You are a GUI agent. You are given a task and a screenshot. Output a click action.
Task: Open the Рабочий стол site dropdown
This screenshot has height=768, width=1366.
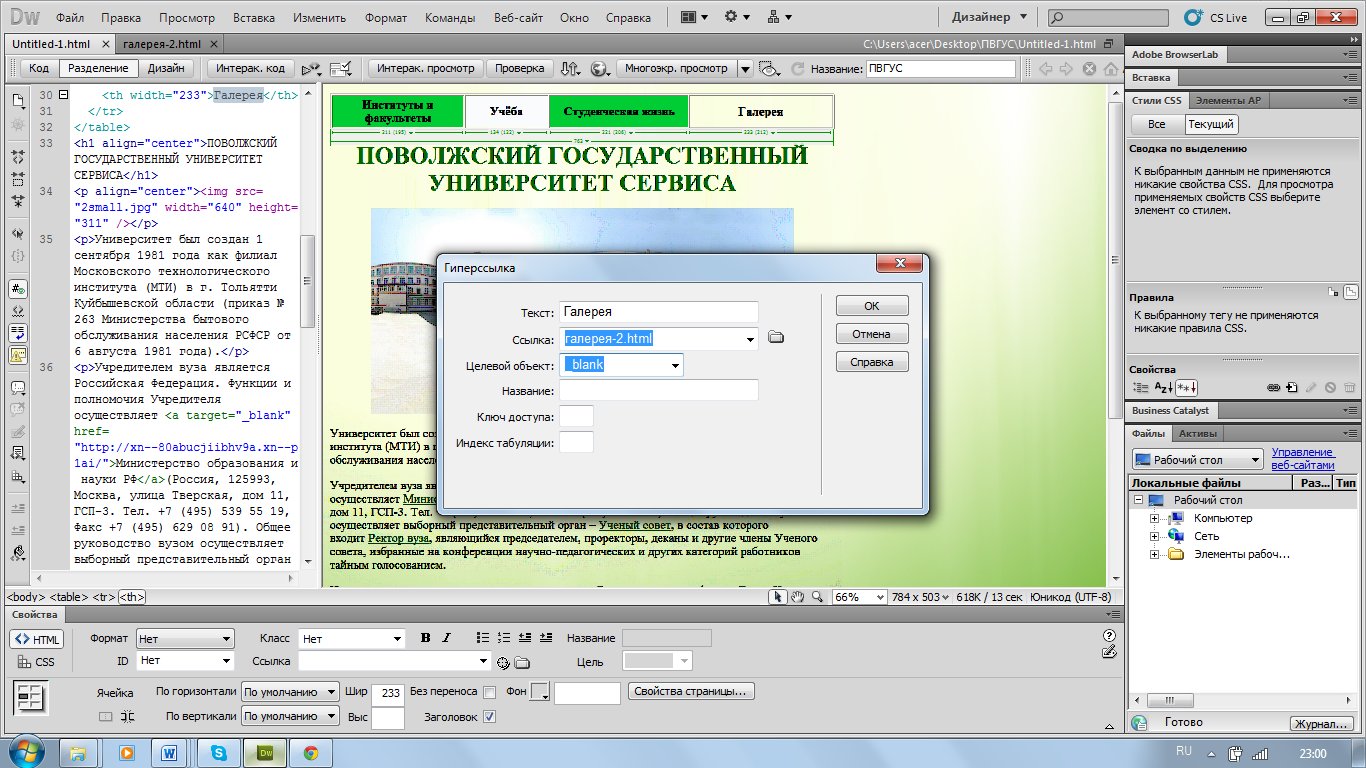(1199, 460)
